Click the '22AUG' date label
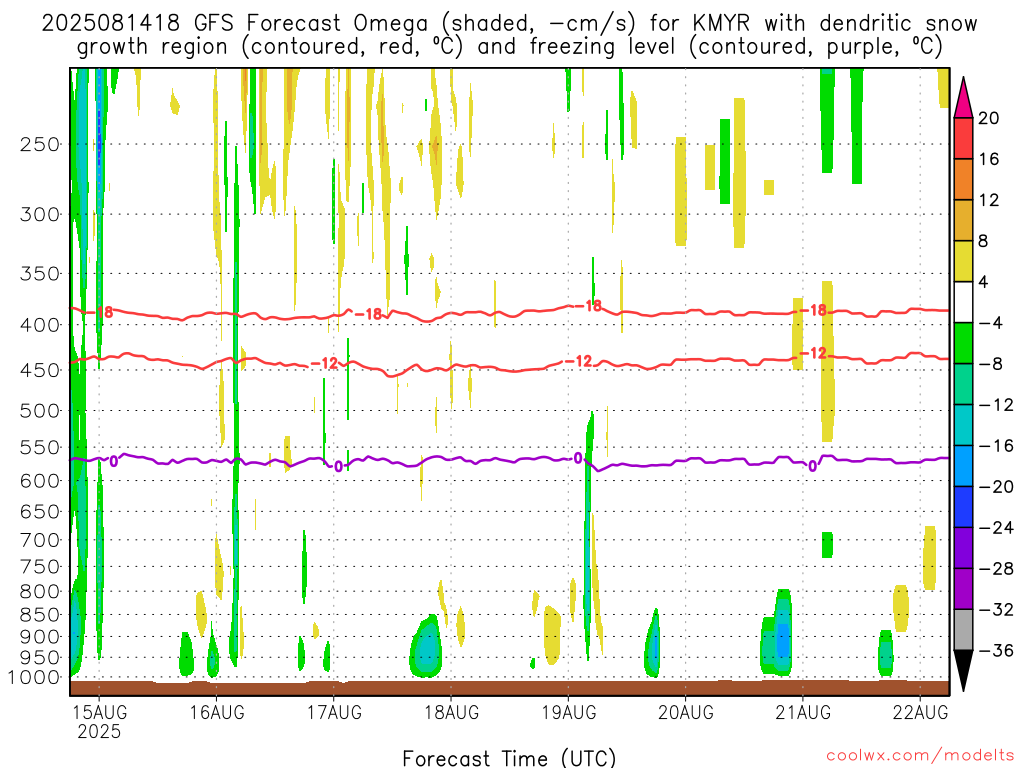This screenshot has width=1024, height=768. [920, 712]
